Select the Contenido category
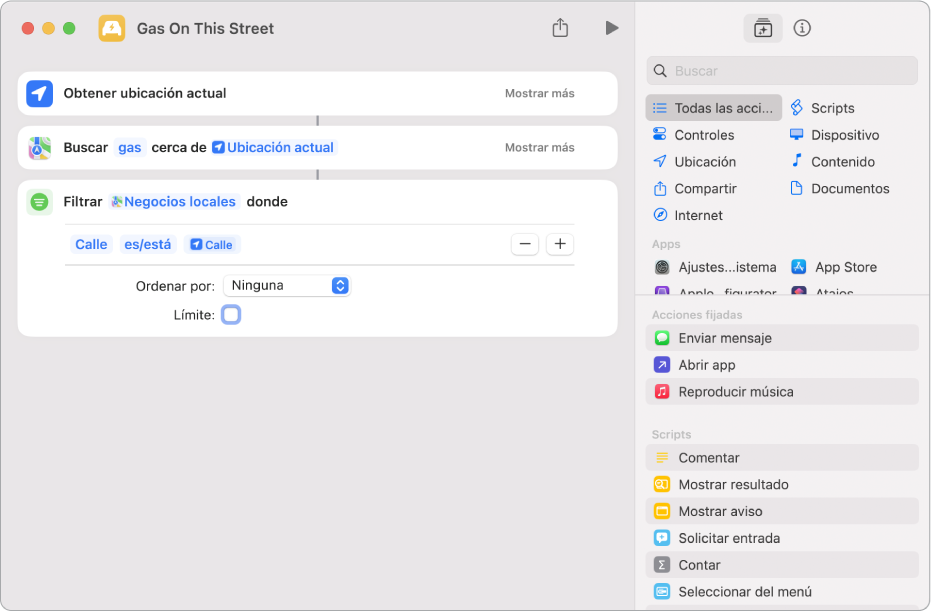Image resolution: width=931 pixels, height=612 pixels. [x=832, y=161]
